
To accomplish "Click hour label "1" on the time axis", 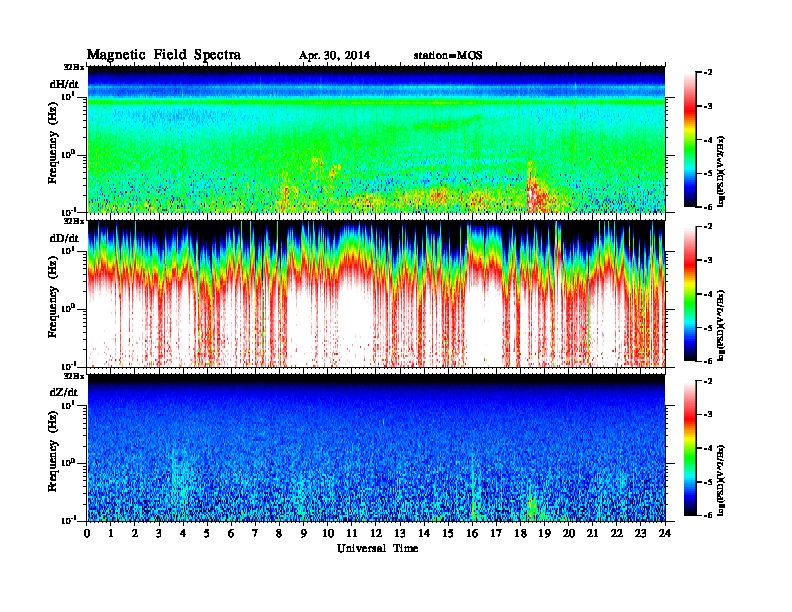I will 111,533.
